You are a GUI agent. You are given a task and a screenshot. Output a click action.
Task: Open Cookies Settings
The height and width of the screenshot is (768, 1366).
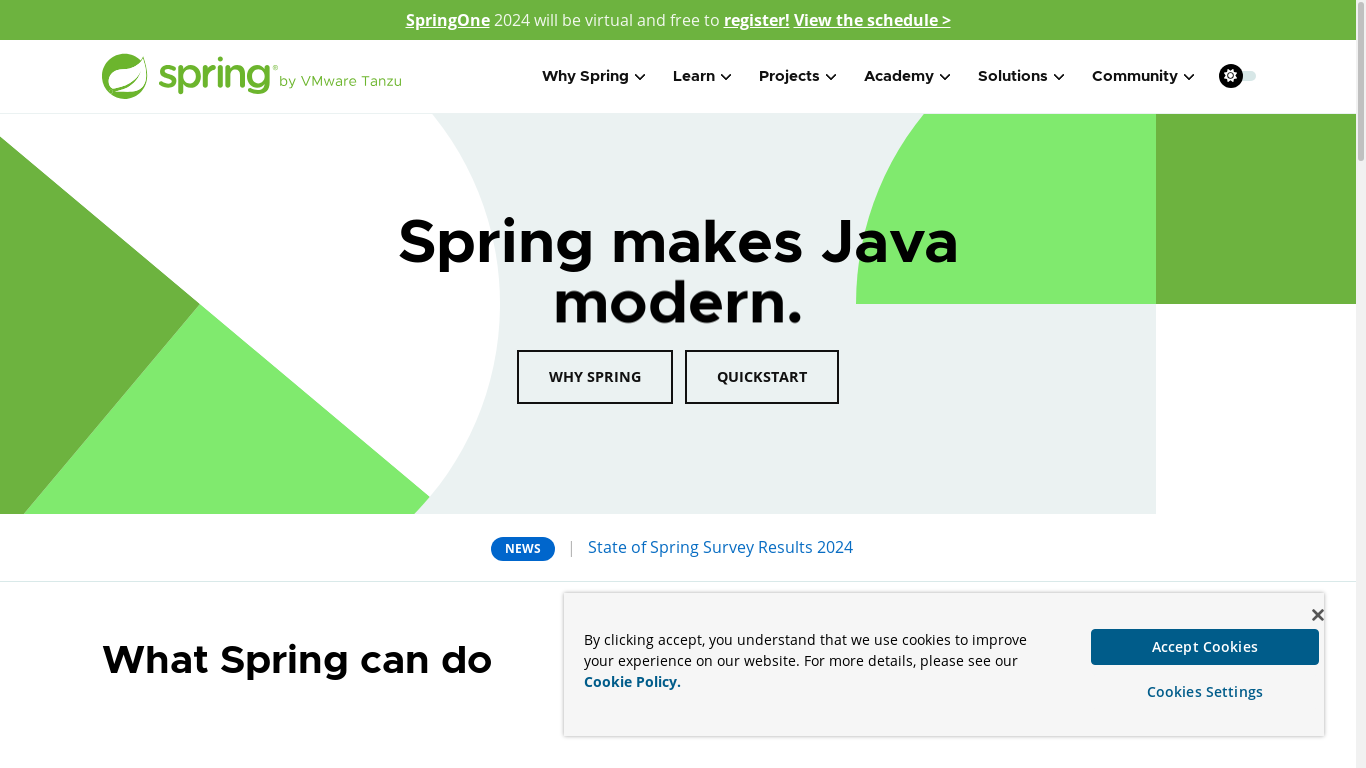[x=1205, y=692]
